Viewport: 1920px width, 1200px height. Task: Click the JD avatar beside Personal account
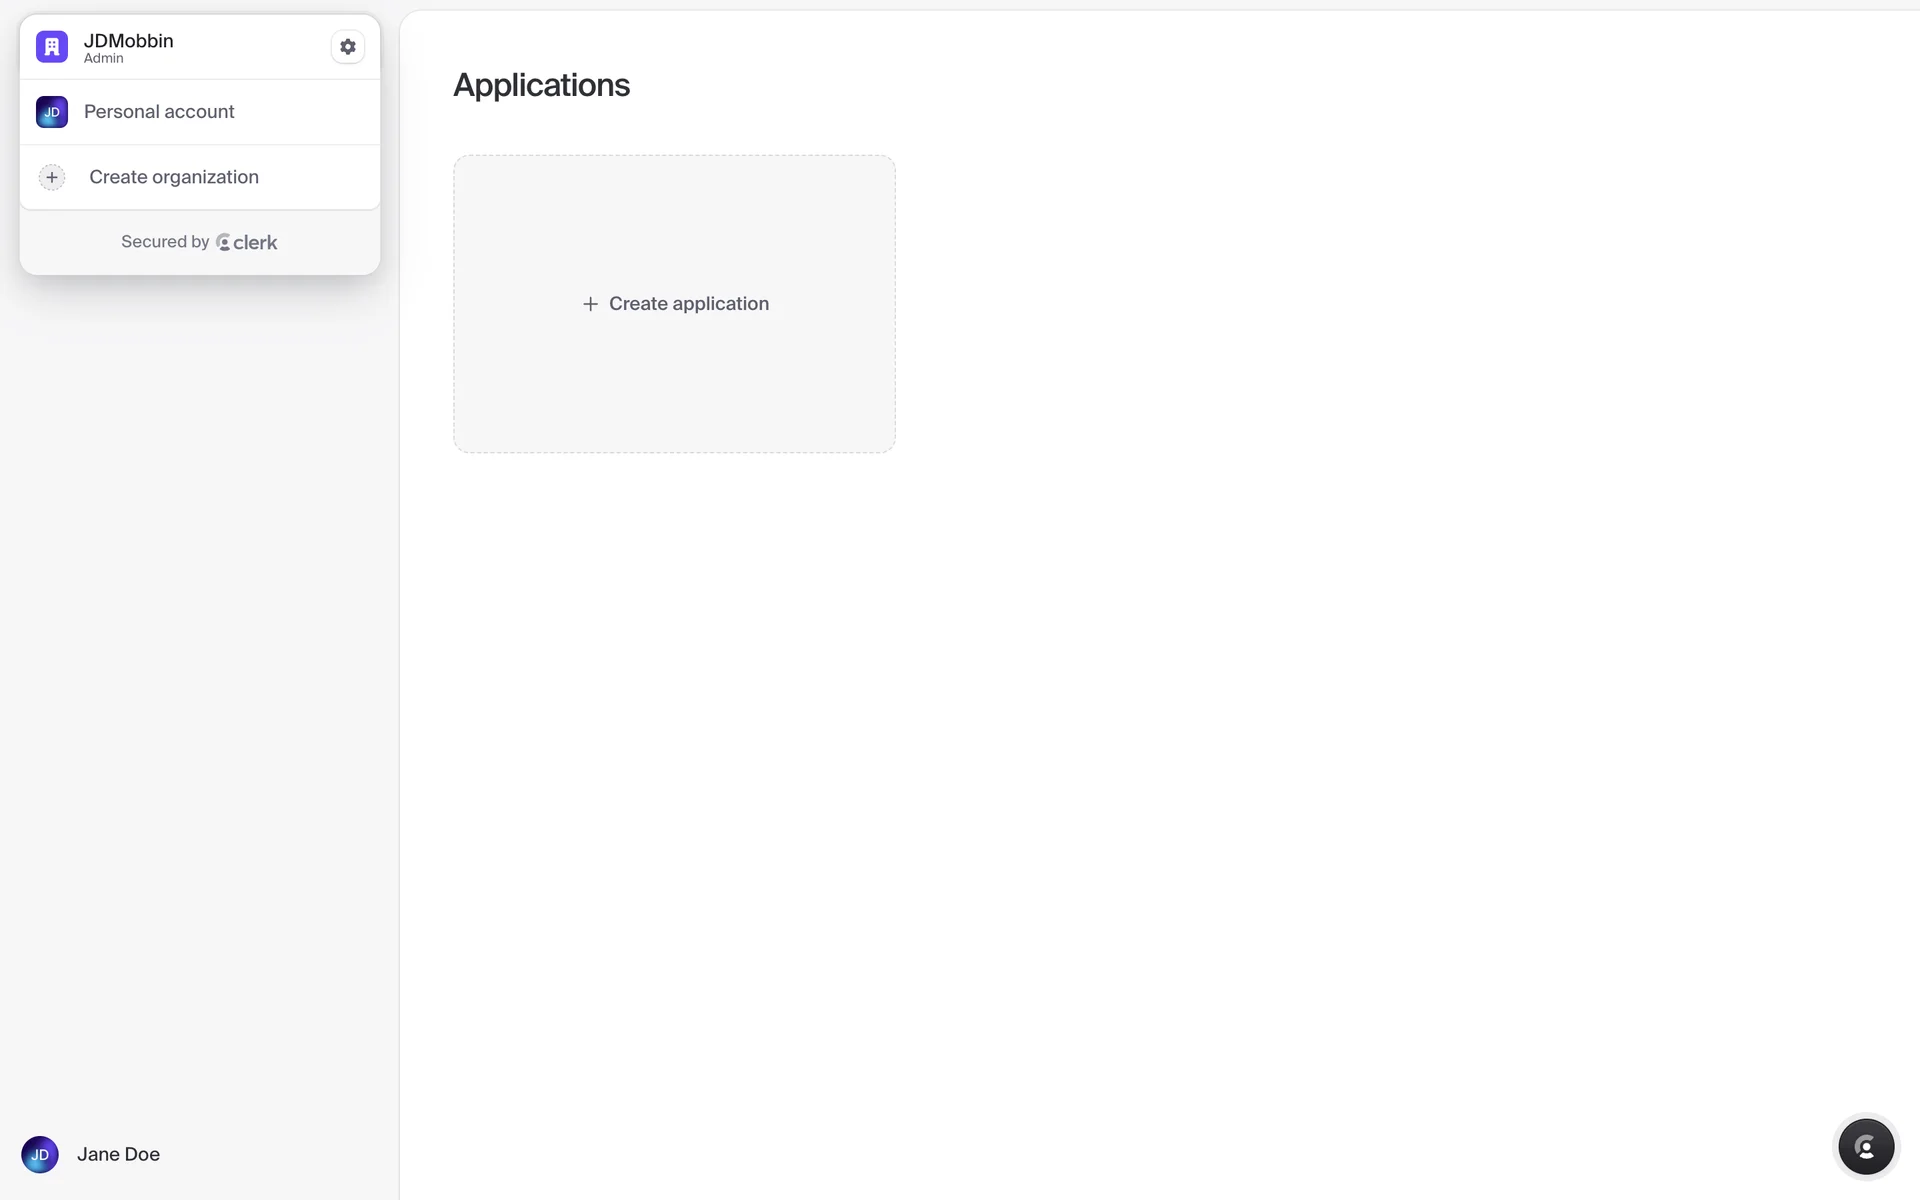[x=52, y=112]
